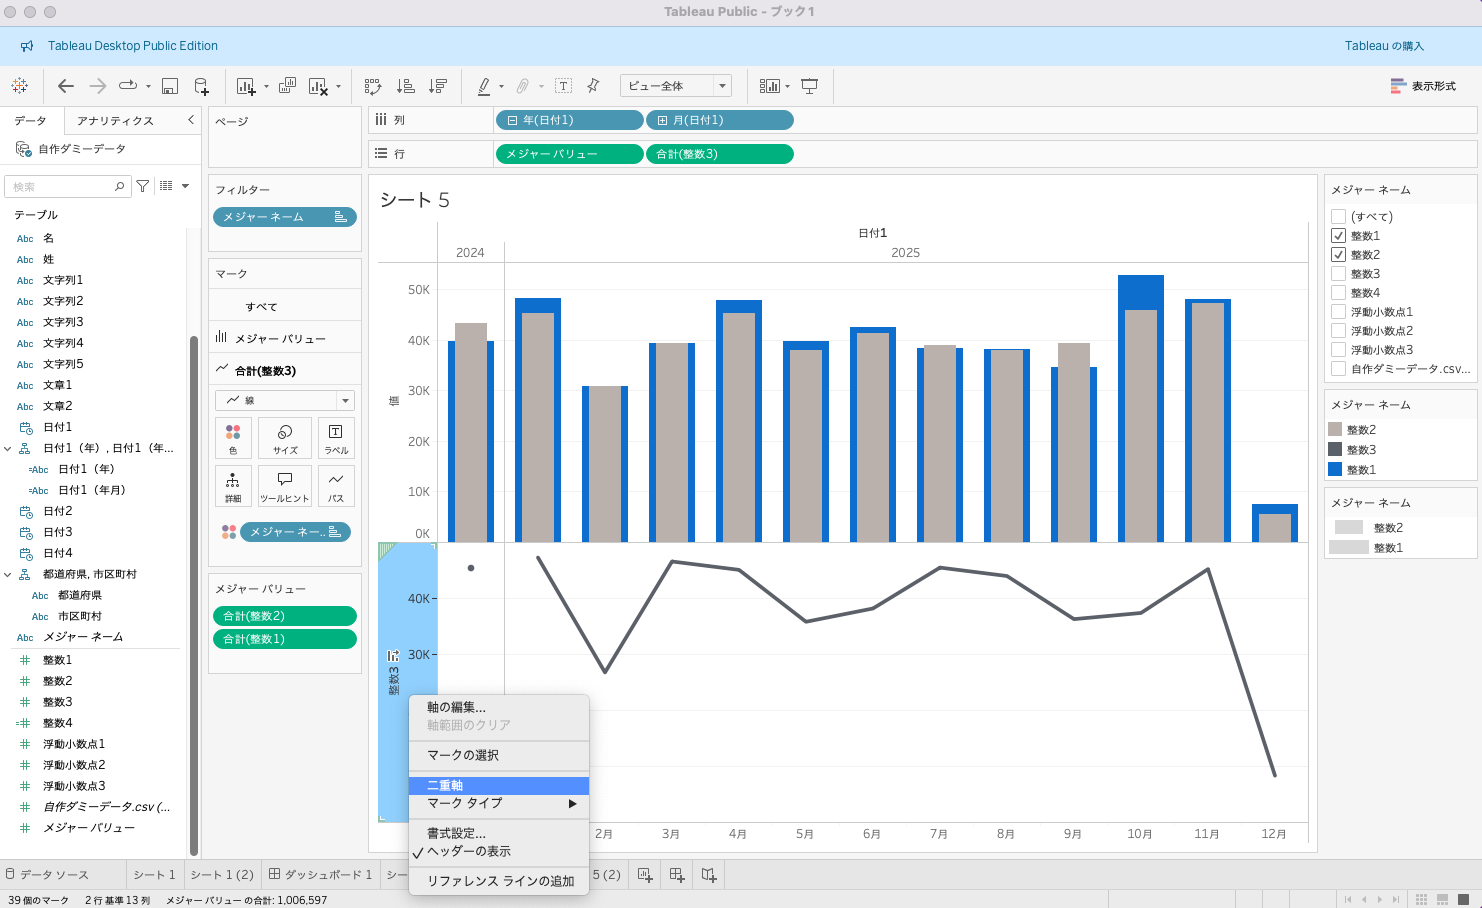The height and width of the screenshot is (908, 1482).
Task: Click the blue 整数1 color legend swatch
Action: click(1335, 469)
